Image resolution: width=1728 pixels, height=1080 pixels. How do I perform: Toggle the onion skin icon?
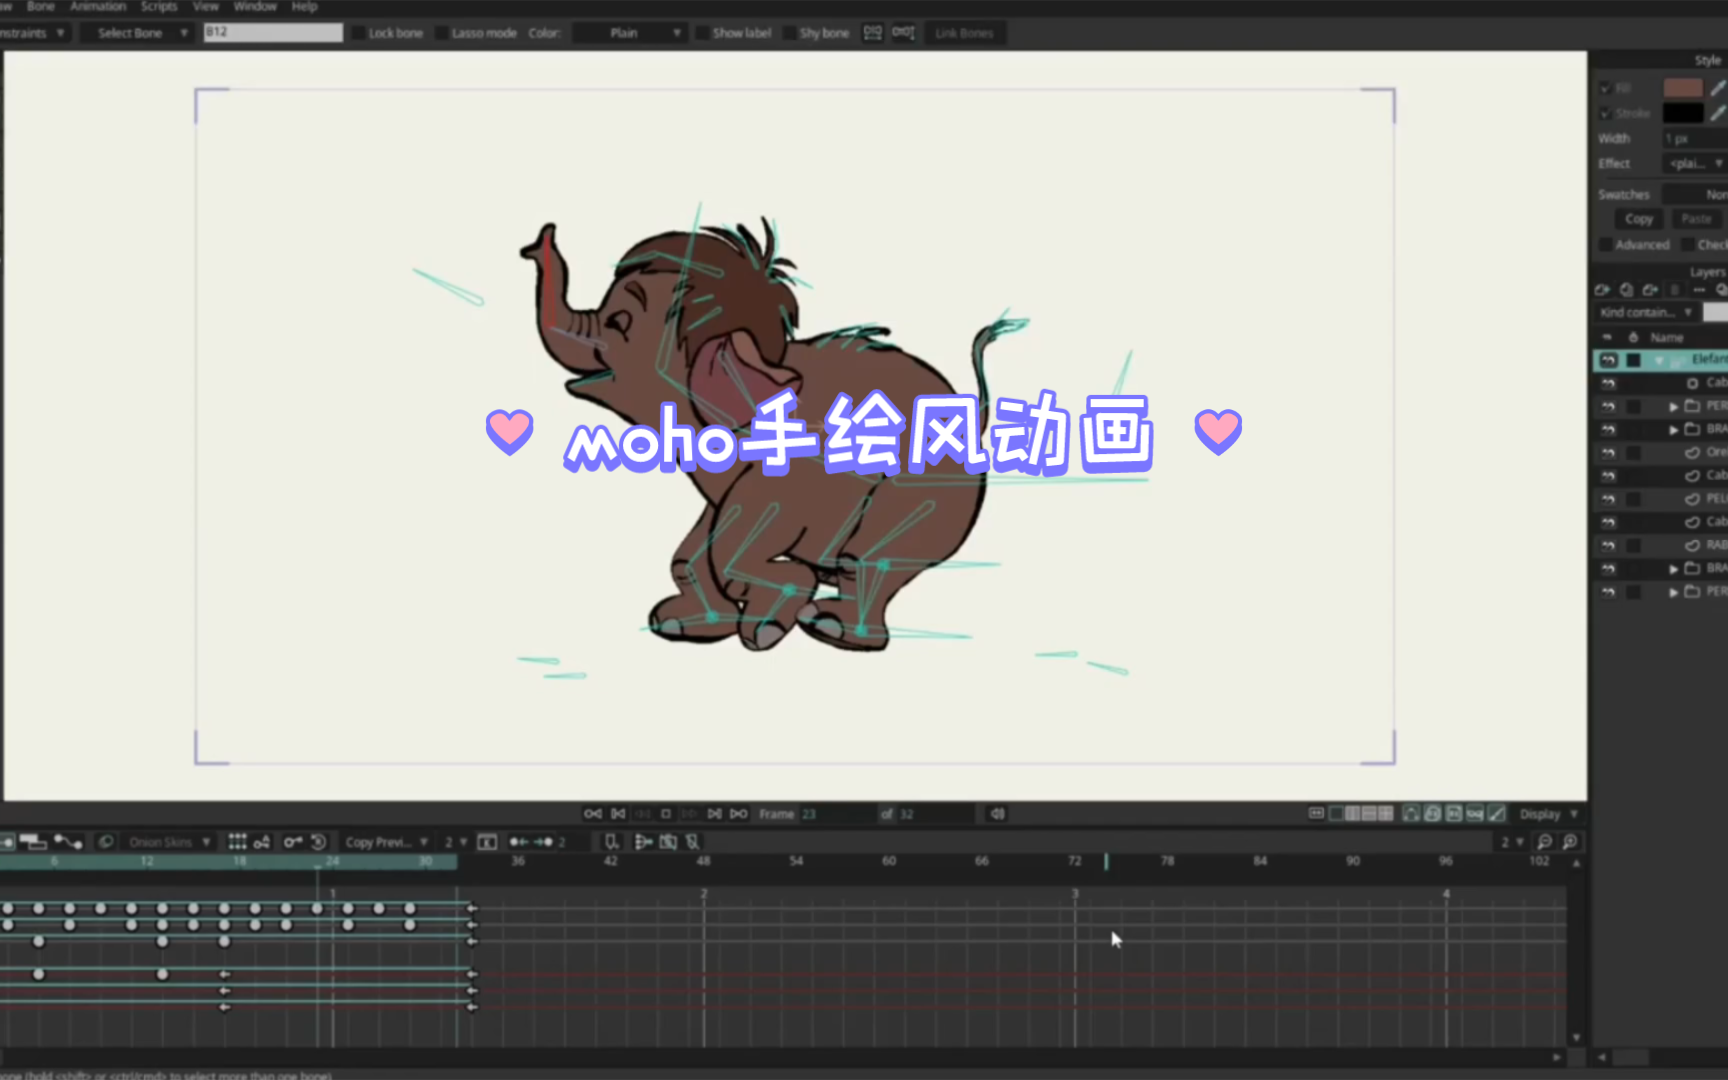pyautogui.click(x=106, y=842)
